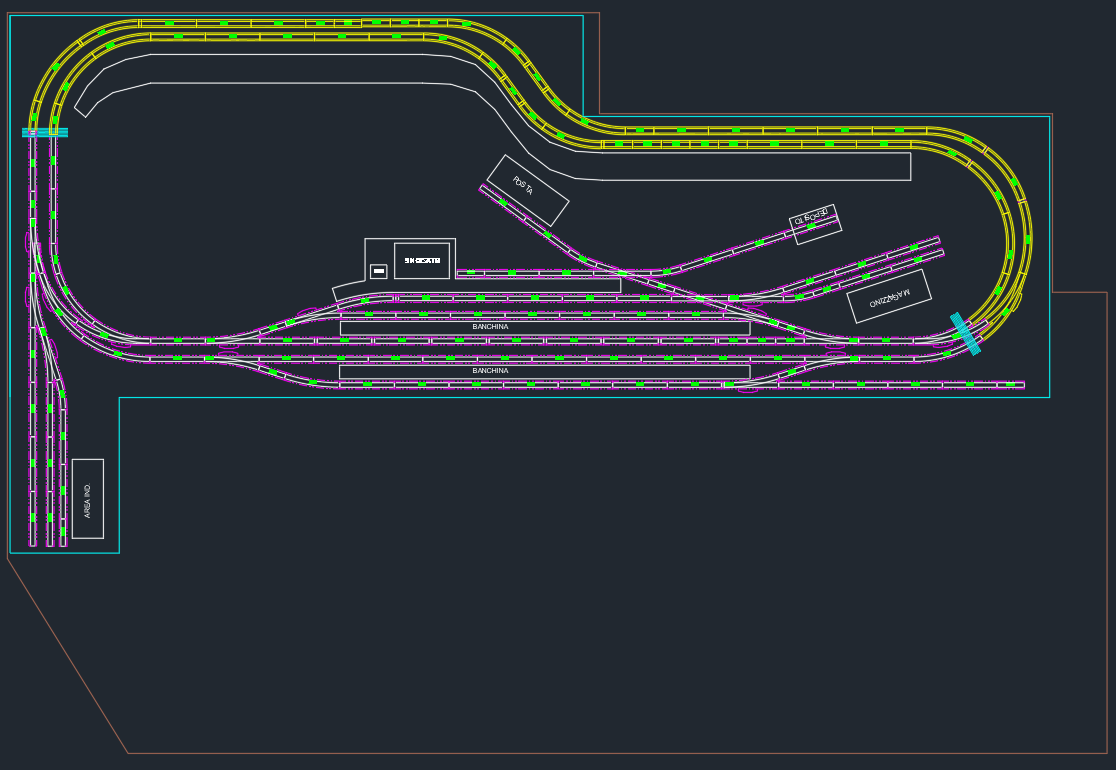Click the POSTA building label
The image size is (1116, 770).
pyautogui.click(x=523, y=186)
